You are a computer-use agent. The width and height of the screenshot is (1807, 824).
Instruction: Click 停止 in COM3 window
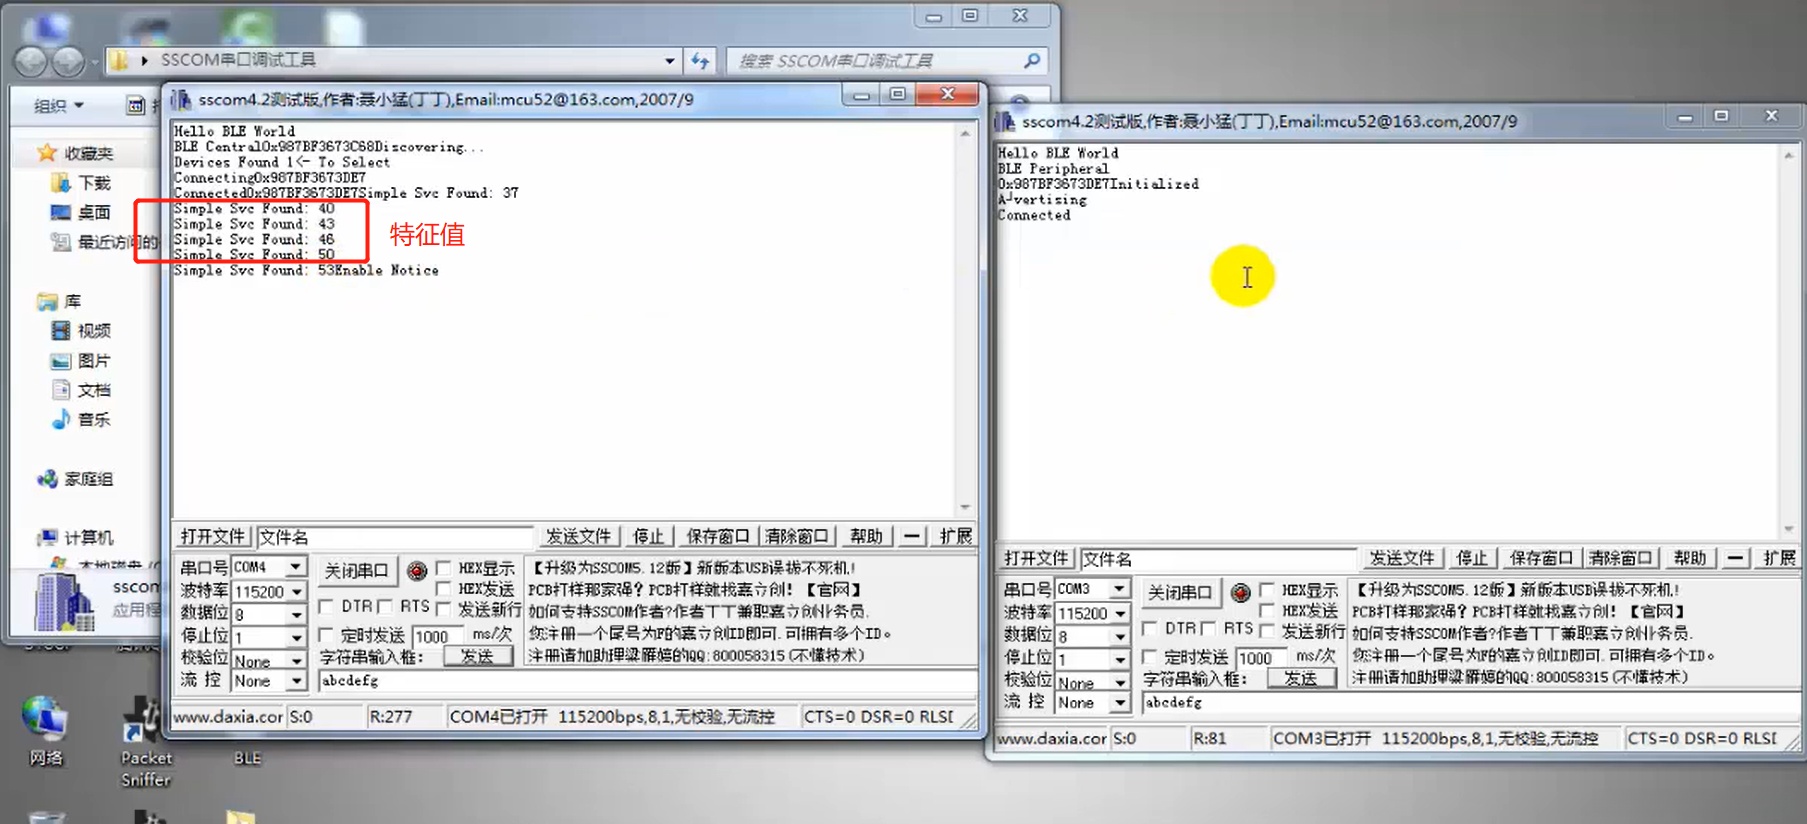[x=1471, y=558]
